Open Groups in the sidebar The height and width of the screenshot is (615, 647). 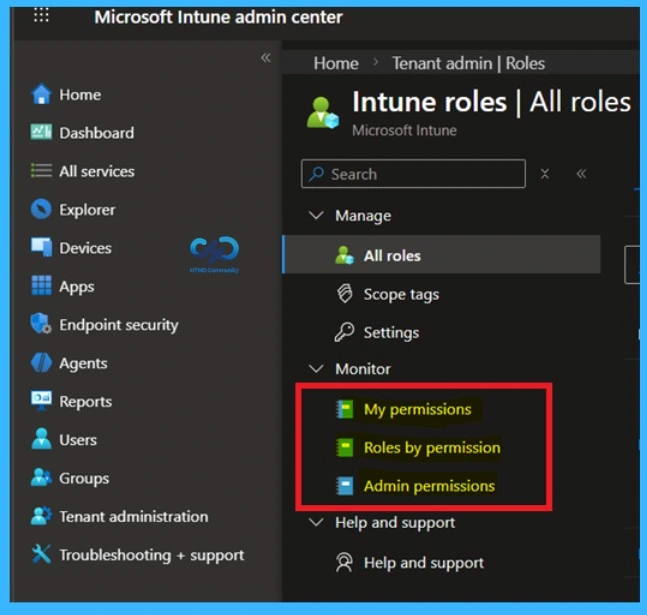[x=84, y=479]
